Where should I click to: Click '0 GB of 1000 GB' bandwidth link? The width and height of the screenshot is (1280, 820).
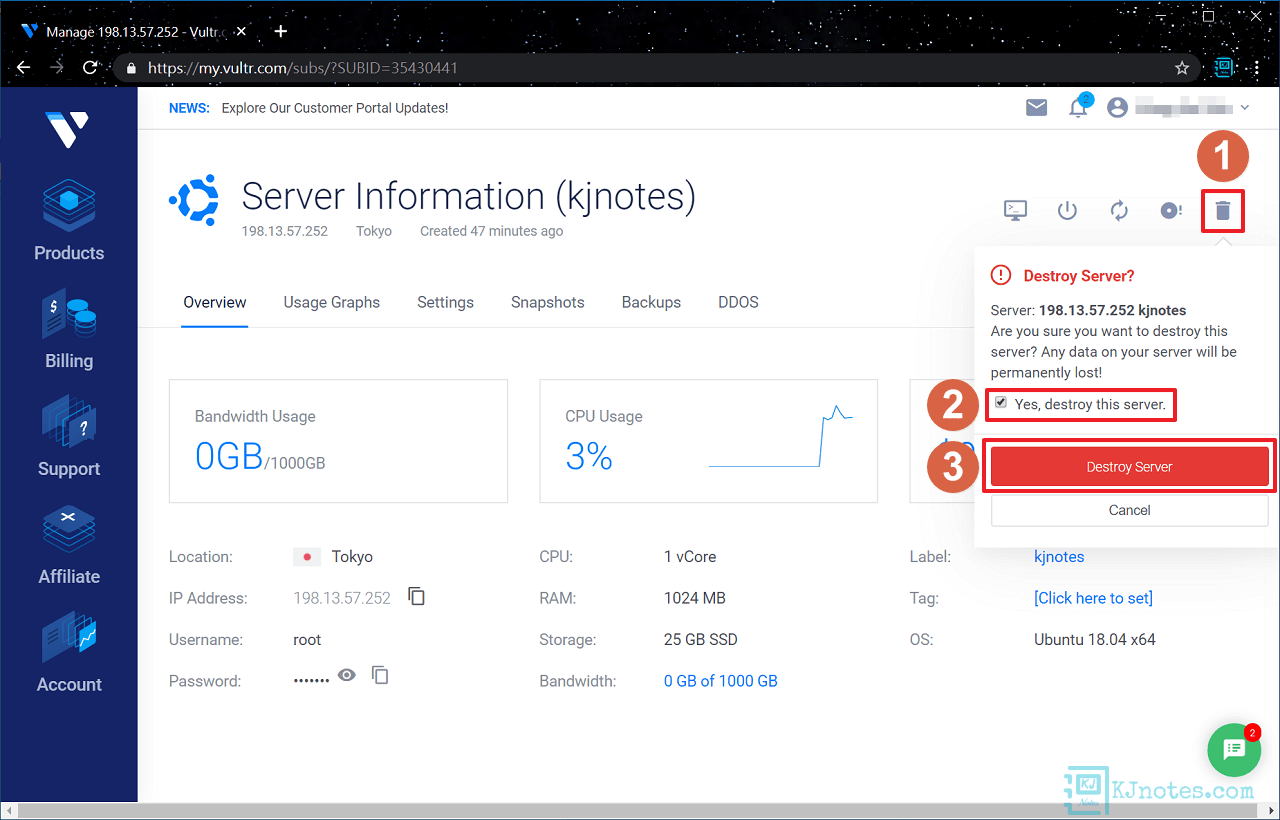point(721,681)
